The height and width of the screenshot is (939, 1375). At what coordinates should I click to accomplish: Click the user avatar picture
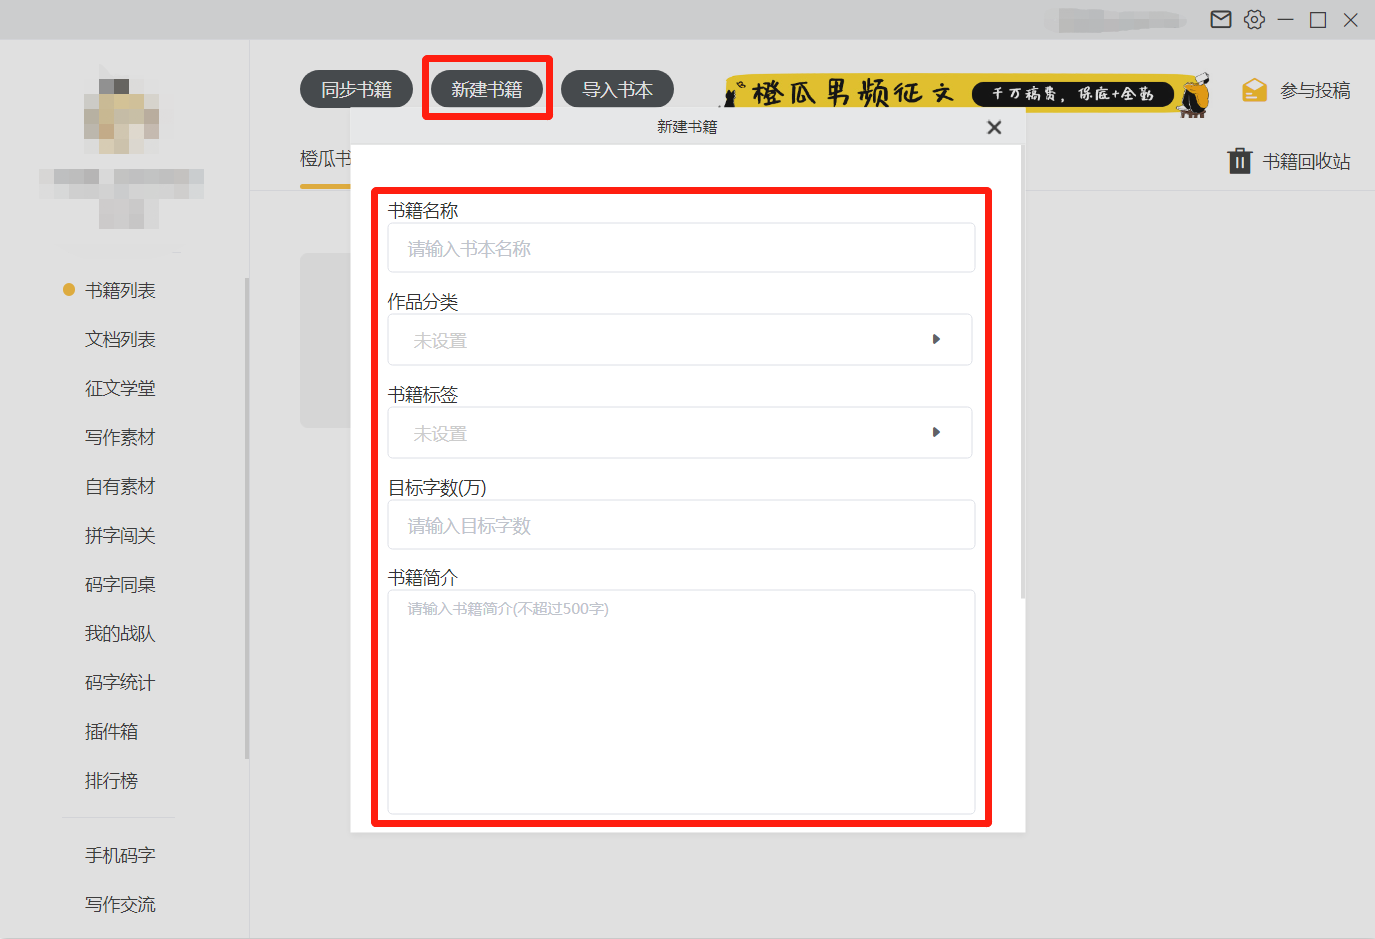[x=121, y=116]
